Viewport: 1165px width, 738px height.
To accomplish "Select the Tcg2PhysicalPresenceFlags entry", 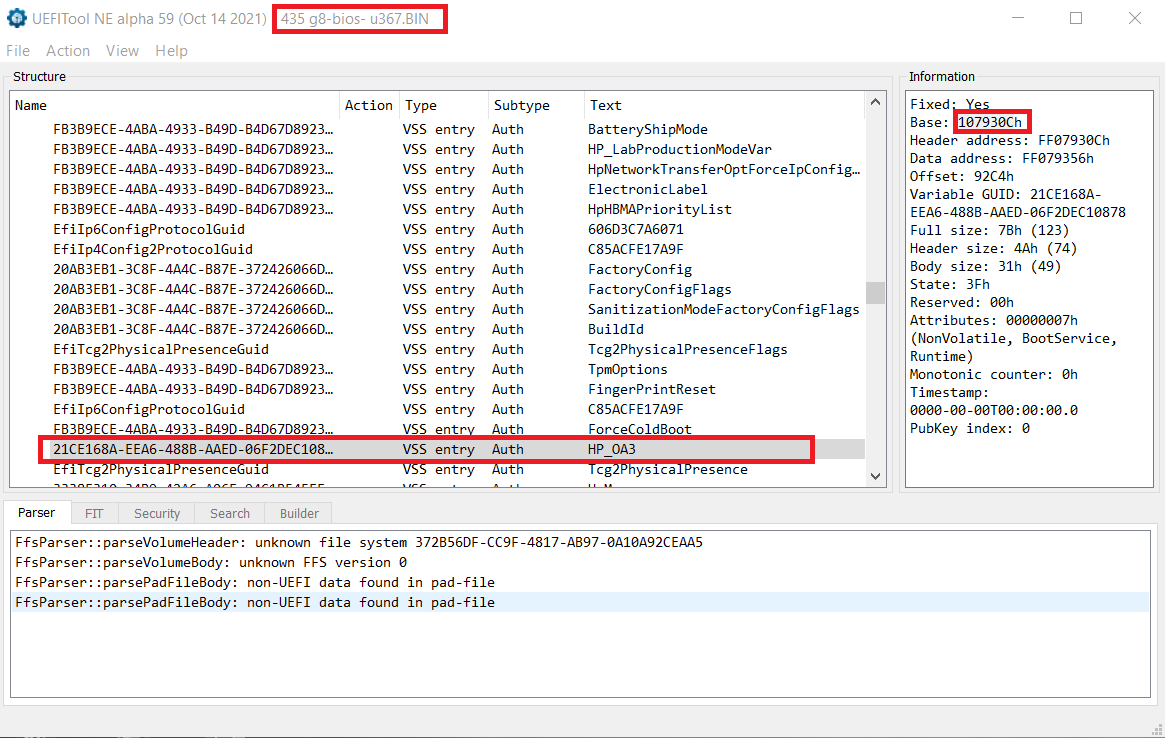I will click(x=437, y=350).
